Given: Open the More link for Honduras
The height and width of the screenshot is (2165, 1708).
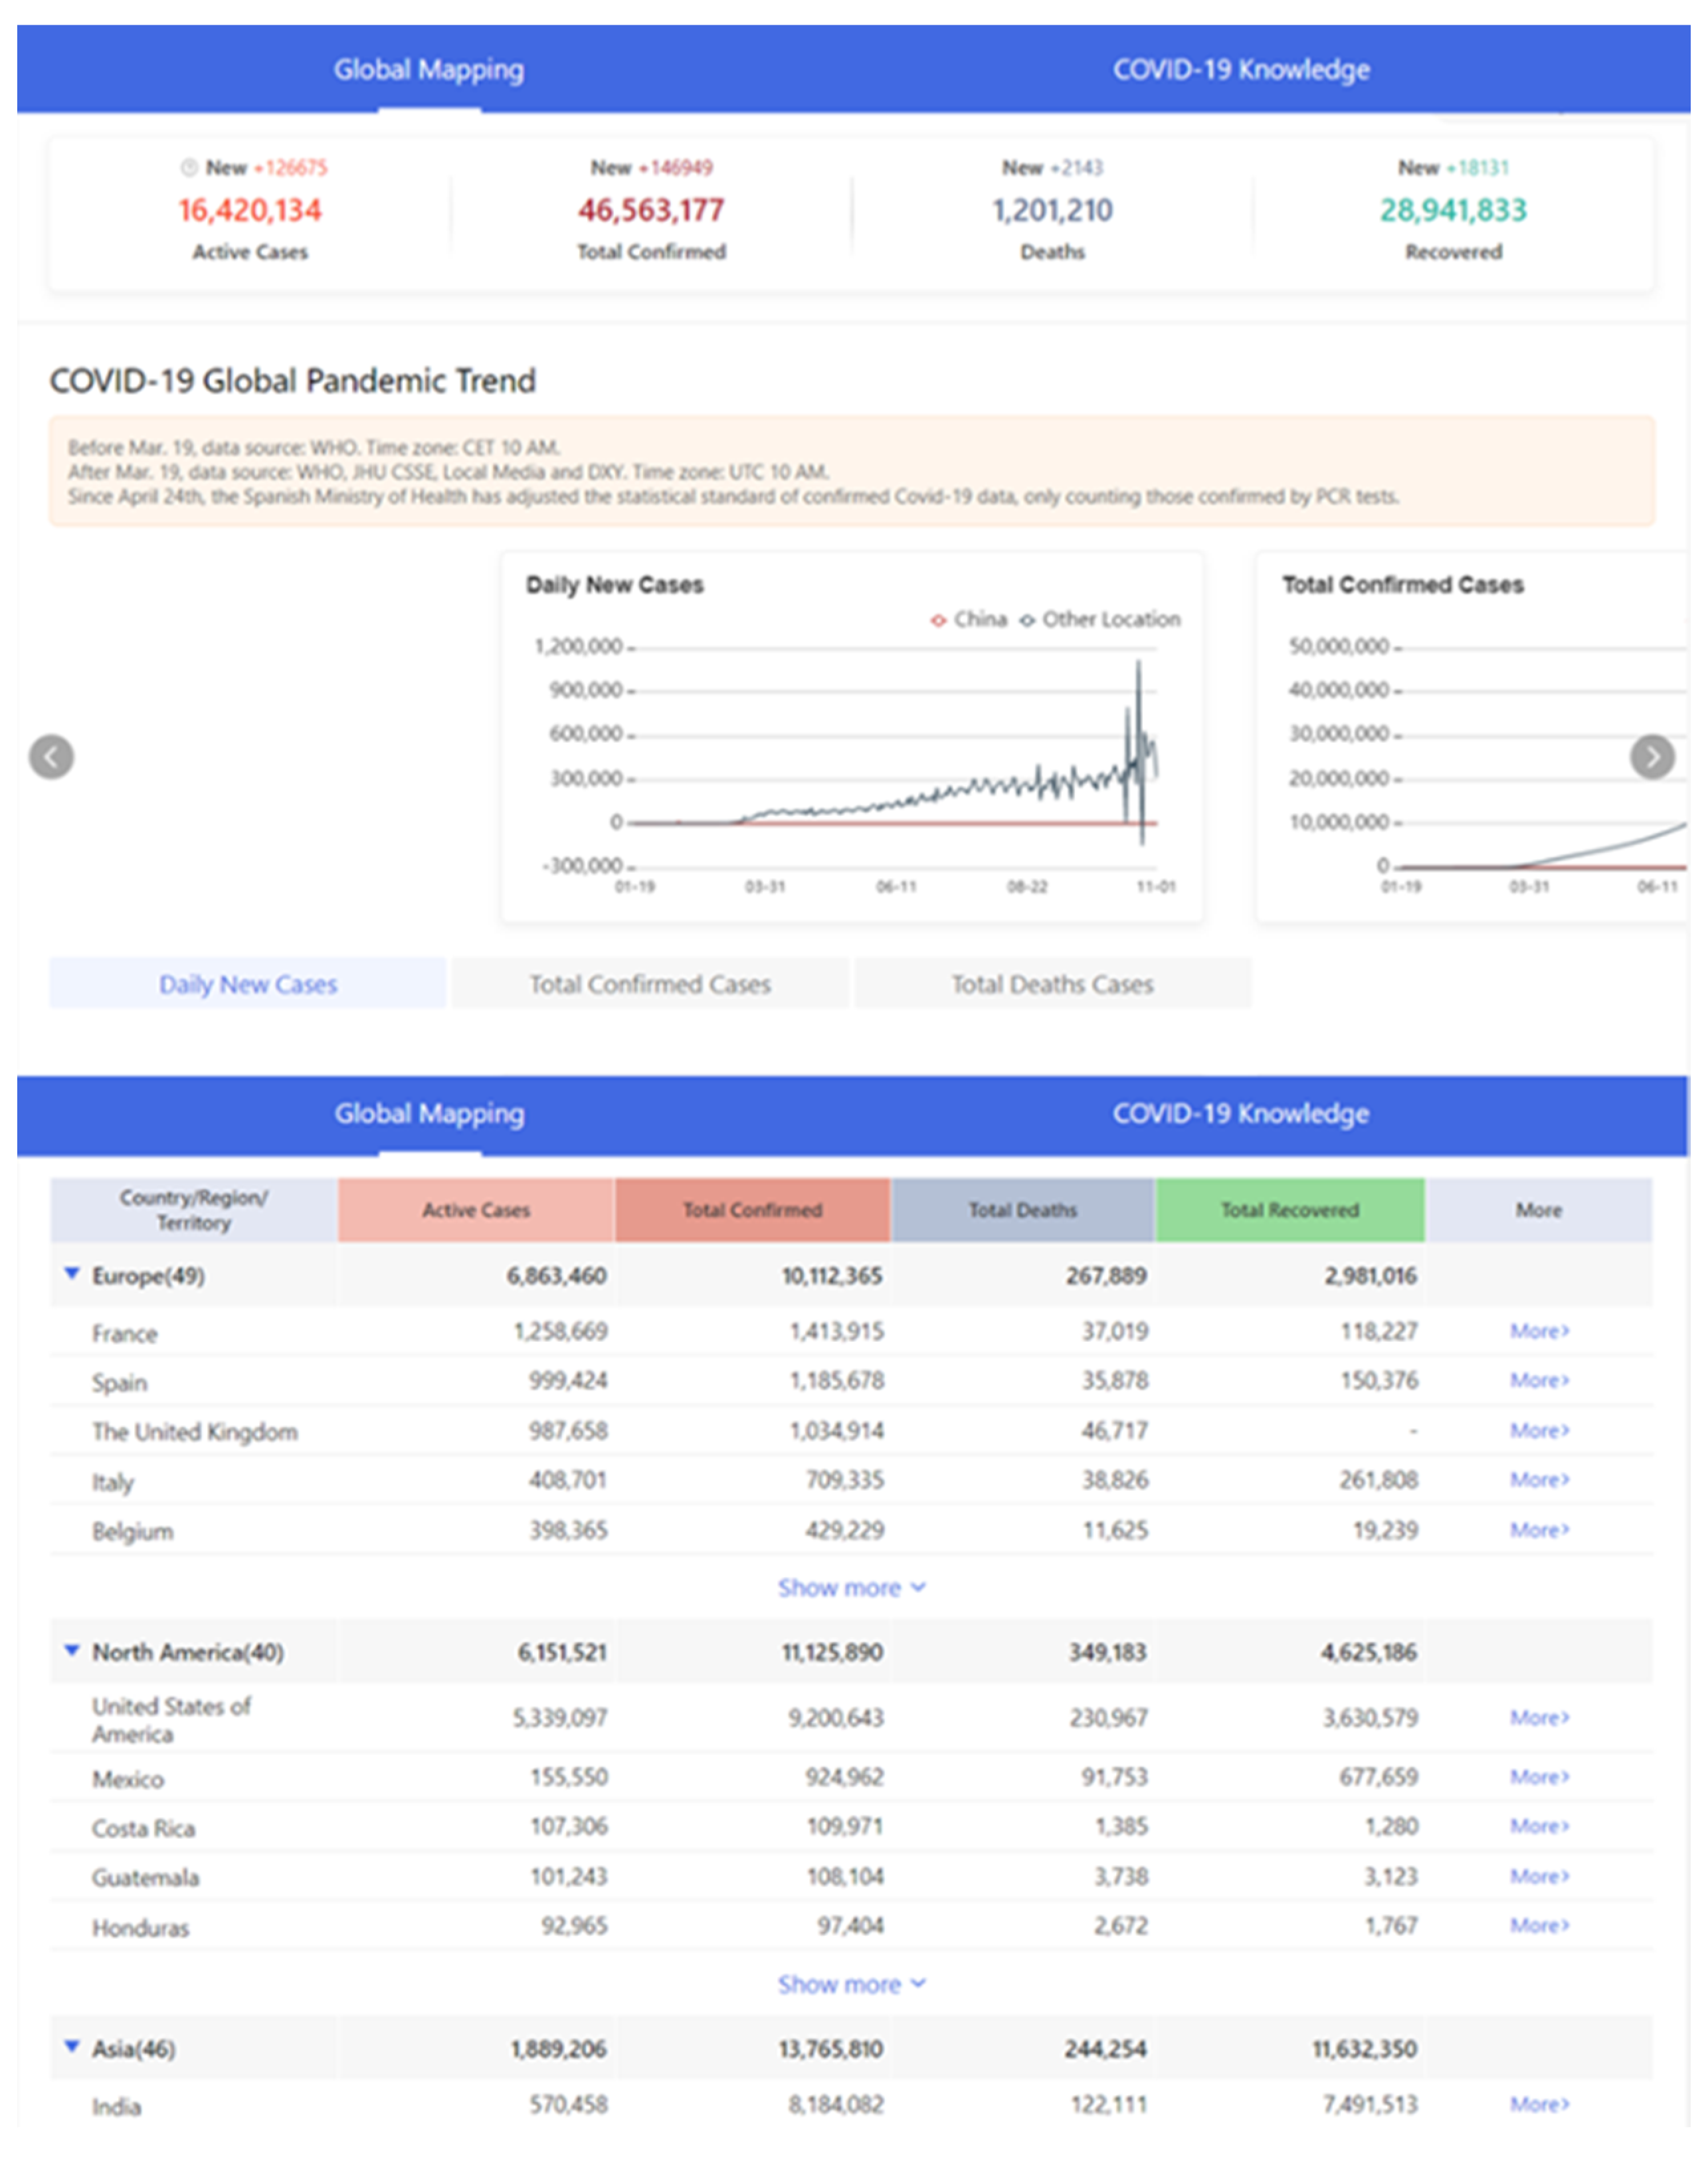Looking at the screenshot, I should 1539,1925.
